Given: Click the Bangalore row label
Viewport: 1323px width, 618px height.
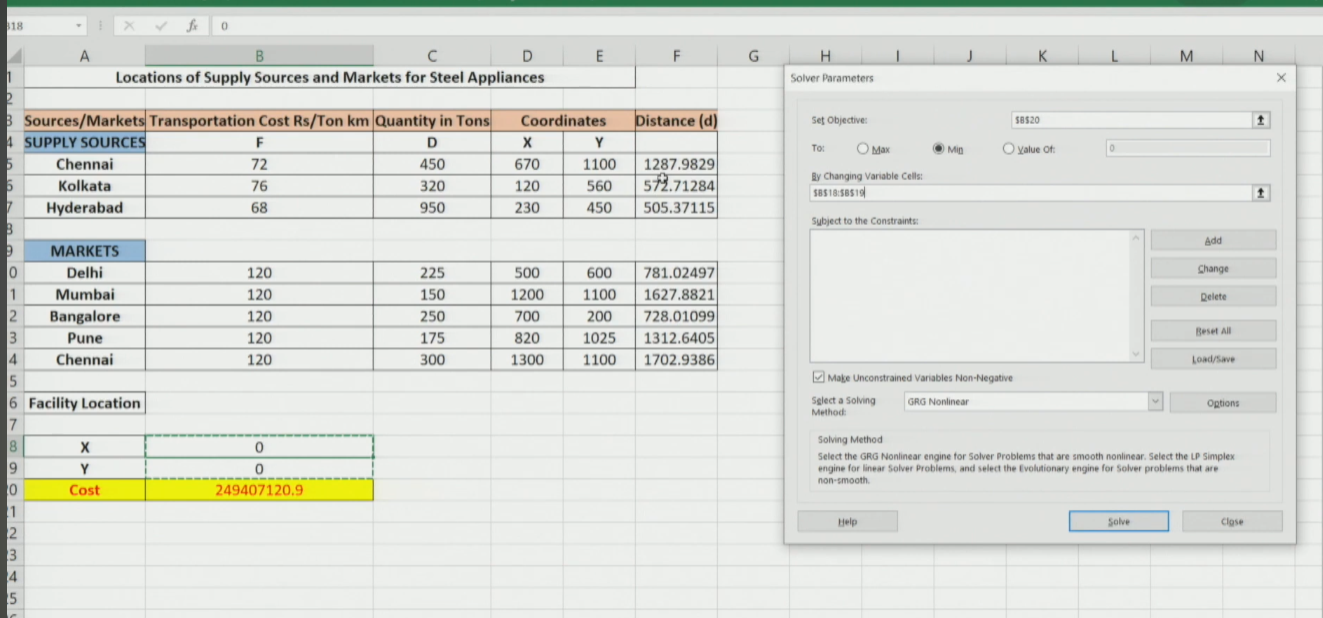Looking at the screenshot, I should [84, 316].
